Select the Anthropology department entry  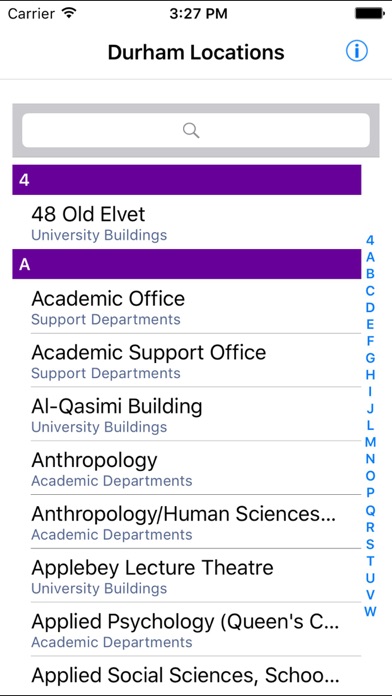coord(187,468)
